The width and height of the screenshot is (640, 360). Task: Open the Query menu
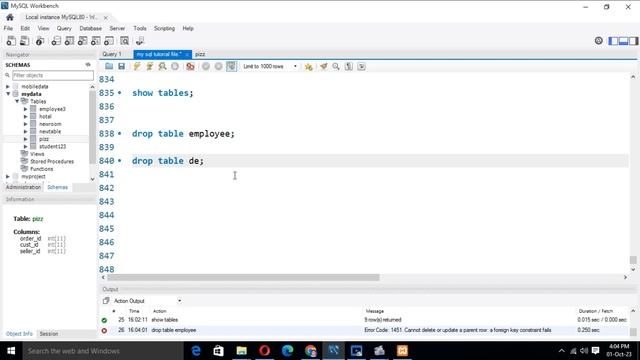(64, 28)
